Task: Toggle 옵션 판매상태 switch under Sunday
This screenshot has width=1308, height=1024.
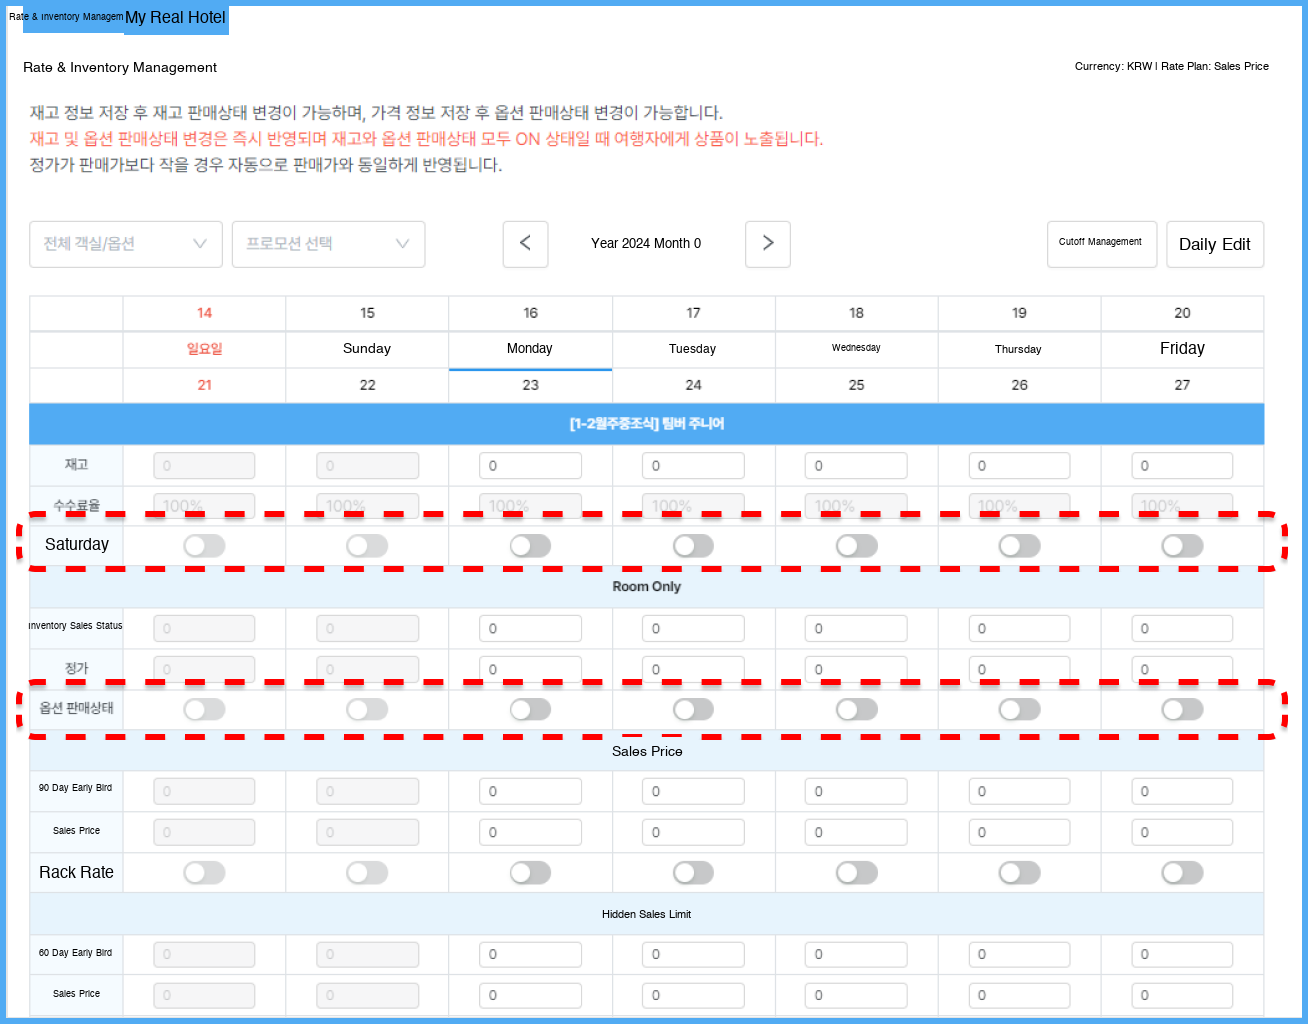Action: pyautogui.click(x=367, y=709)
